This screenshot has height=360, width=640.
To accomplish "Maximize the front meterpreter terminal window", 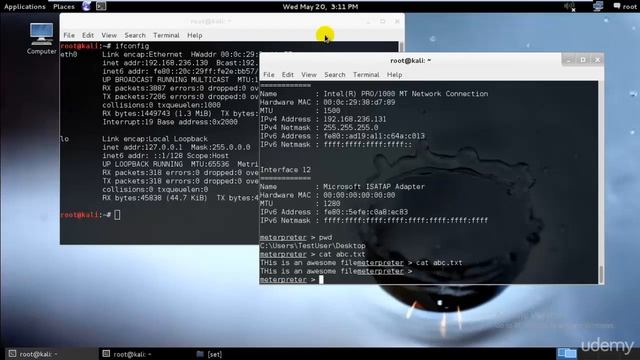I will (583, 60).
